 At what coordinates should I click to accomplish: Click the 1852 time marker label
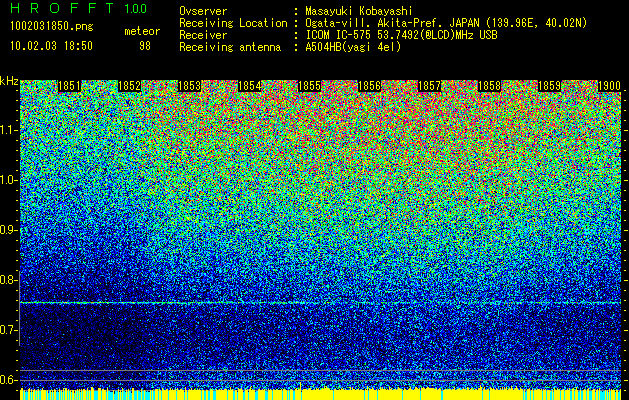click(x=129, y=86)
